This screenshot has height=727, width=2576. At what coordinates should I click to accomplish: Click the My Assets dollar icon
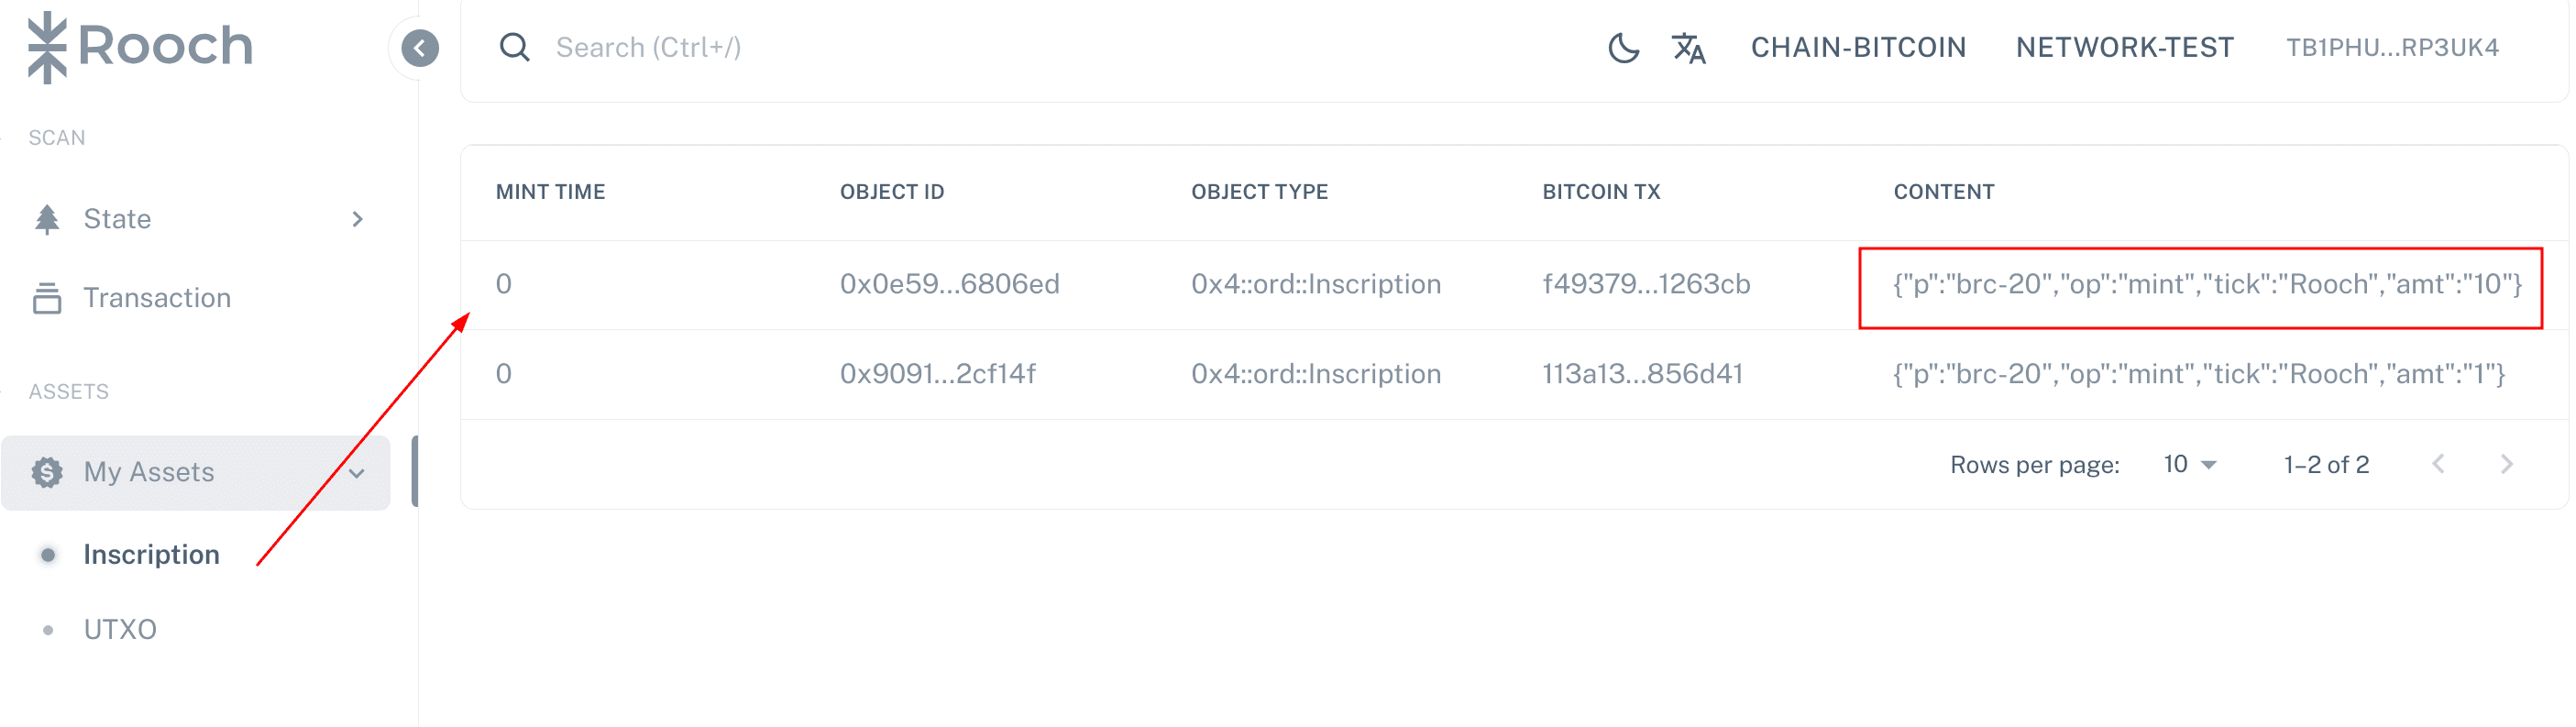pos(47,472)
